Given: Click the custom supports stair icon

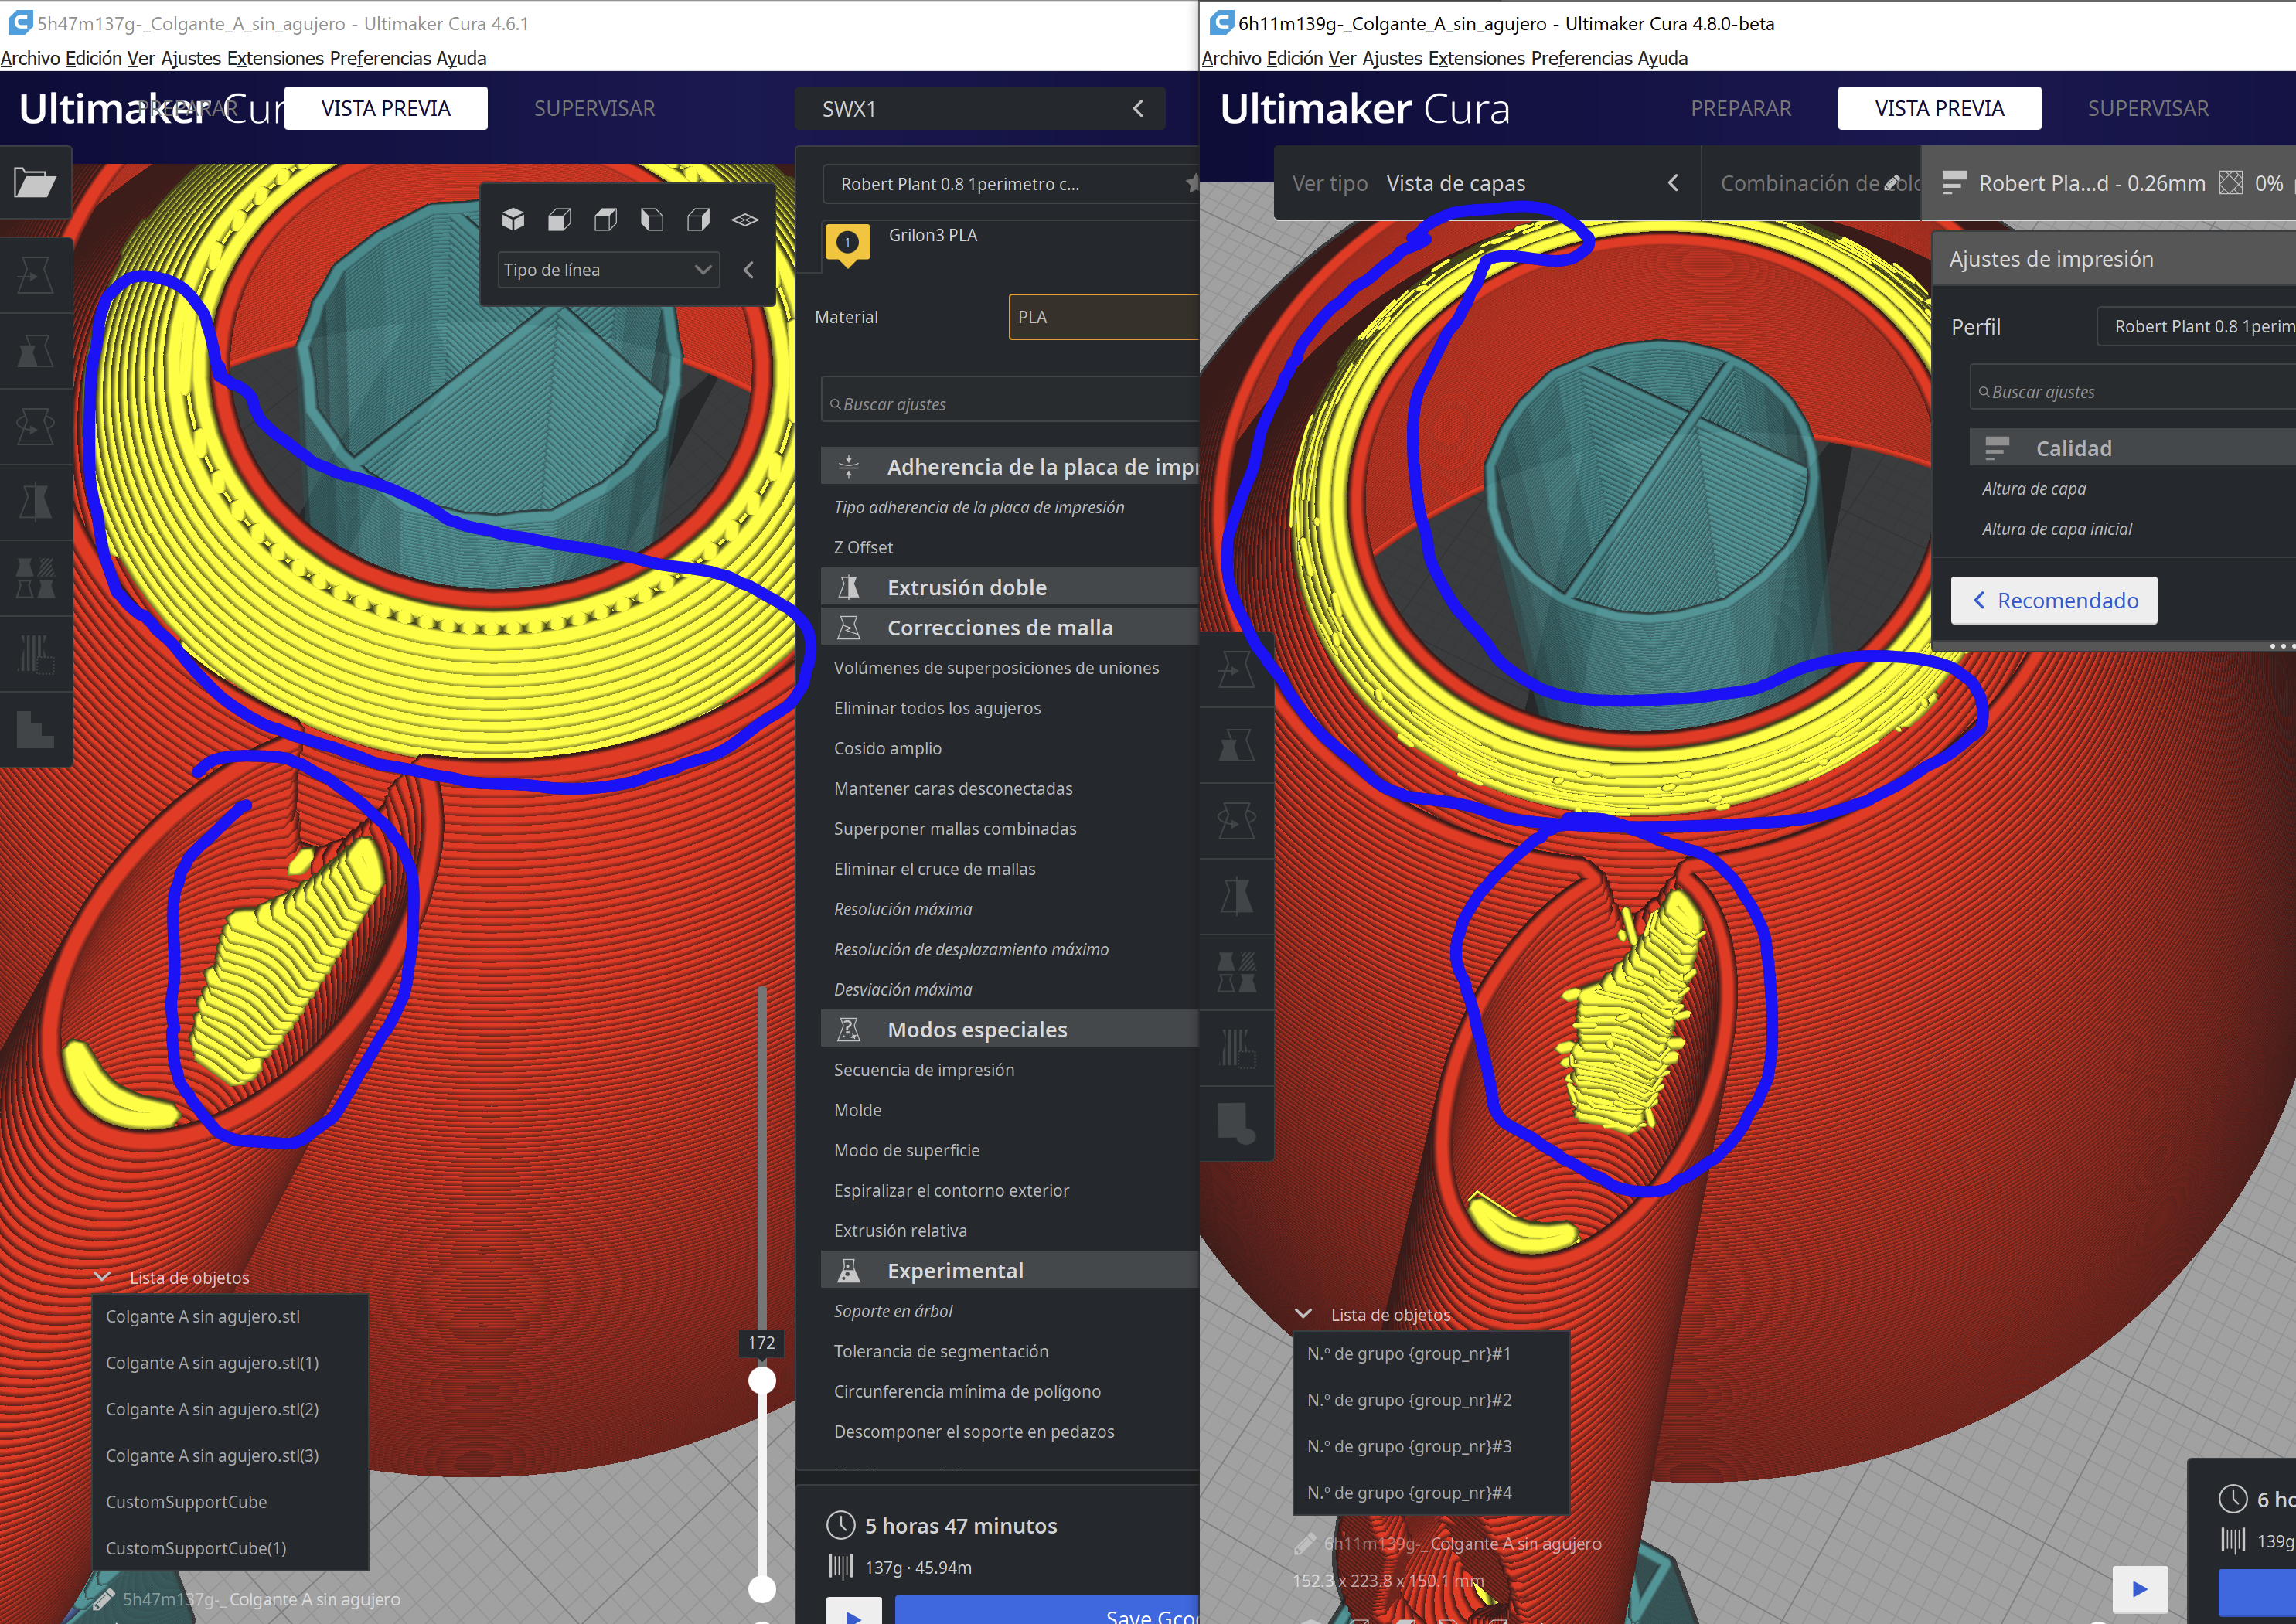Looking at the screenshot, I should (x=35, y=729).
